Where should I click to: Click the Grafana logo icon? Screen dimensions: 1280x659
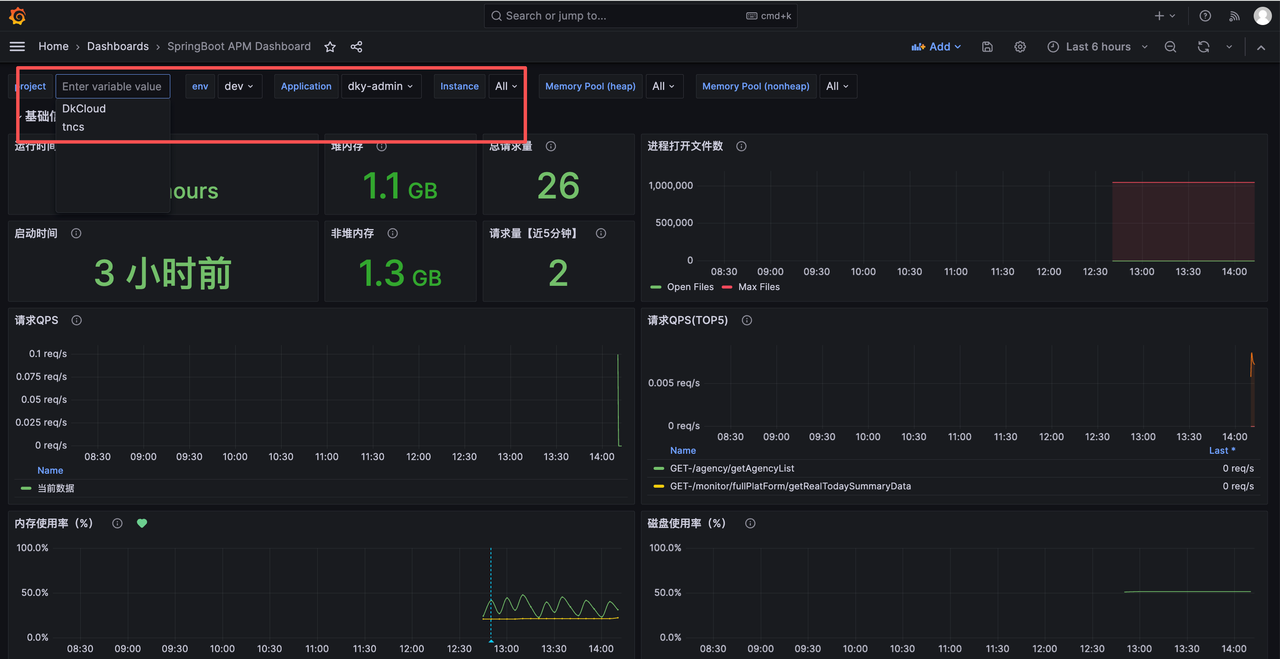[x=17, y=16]
